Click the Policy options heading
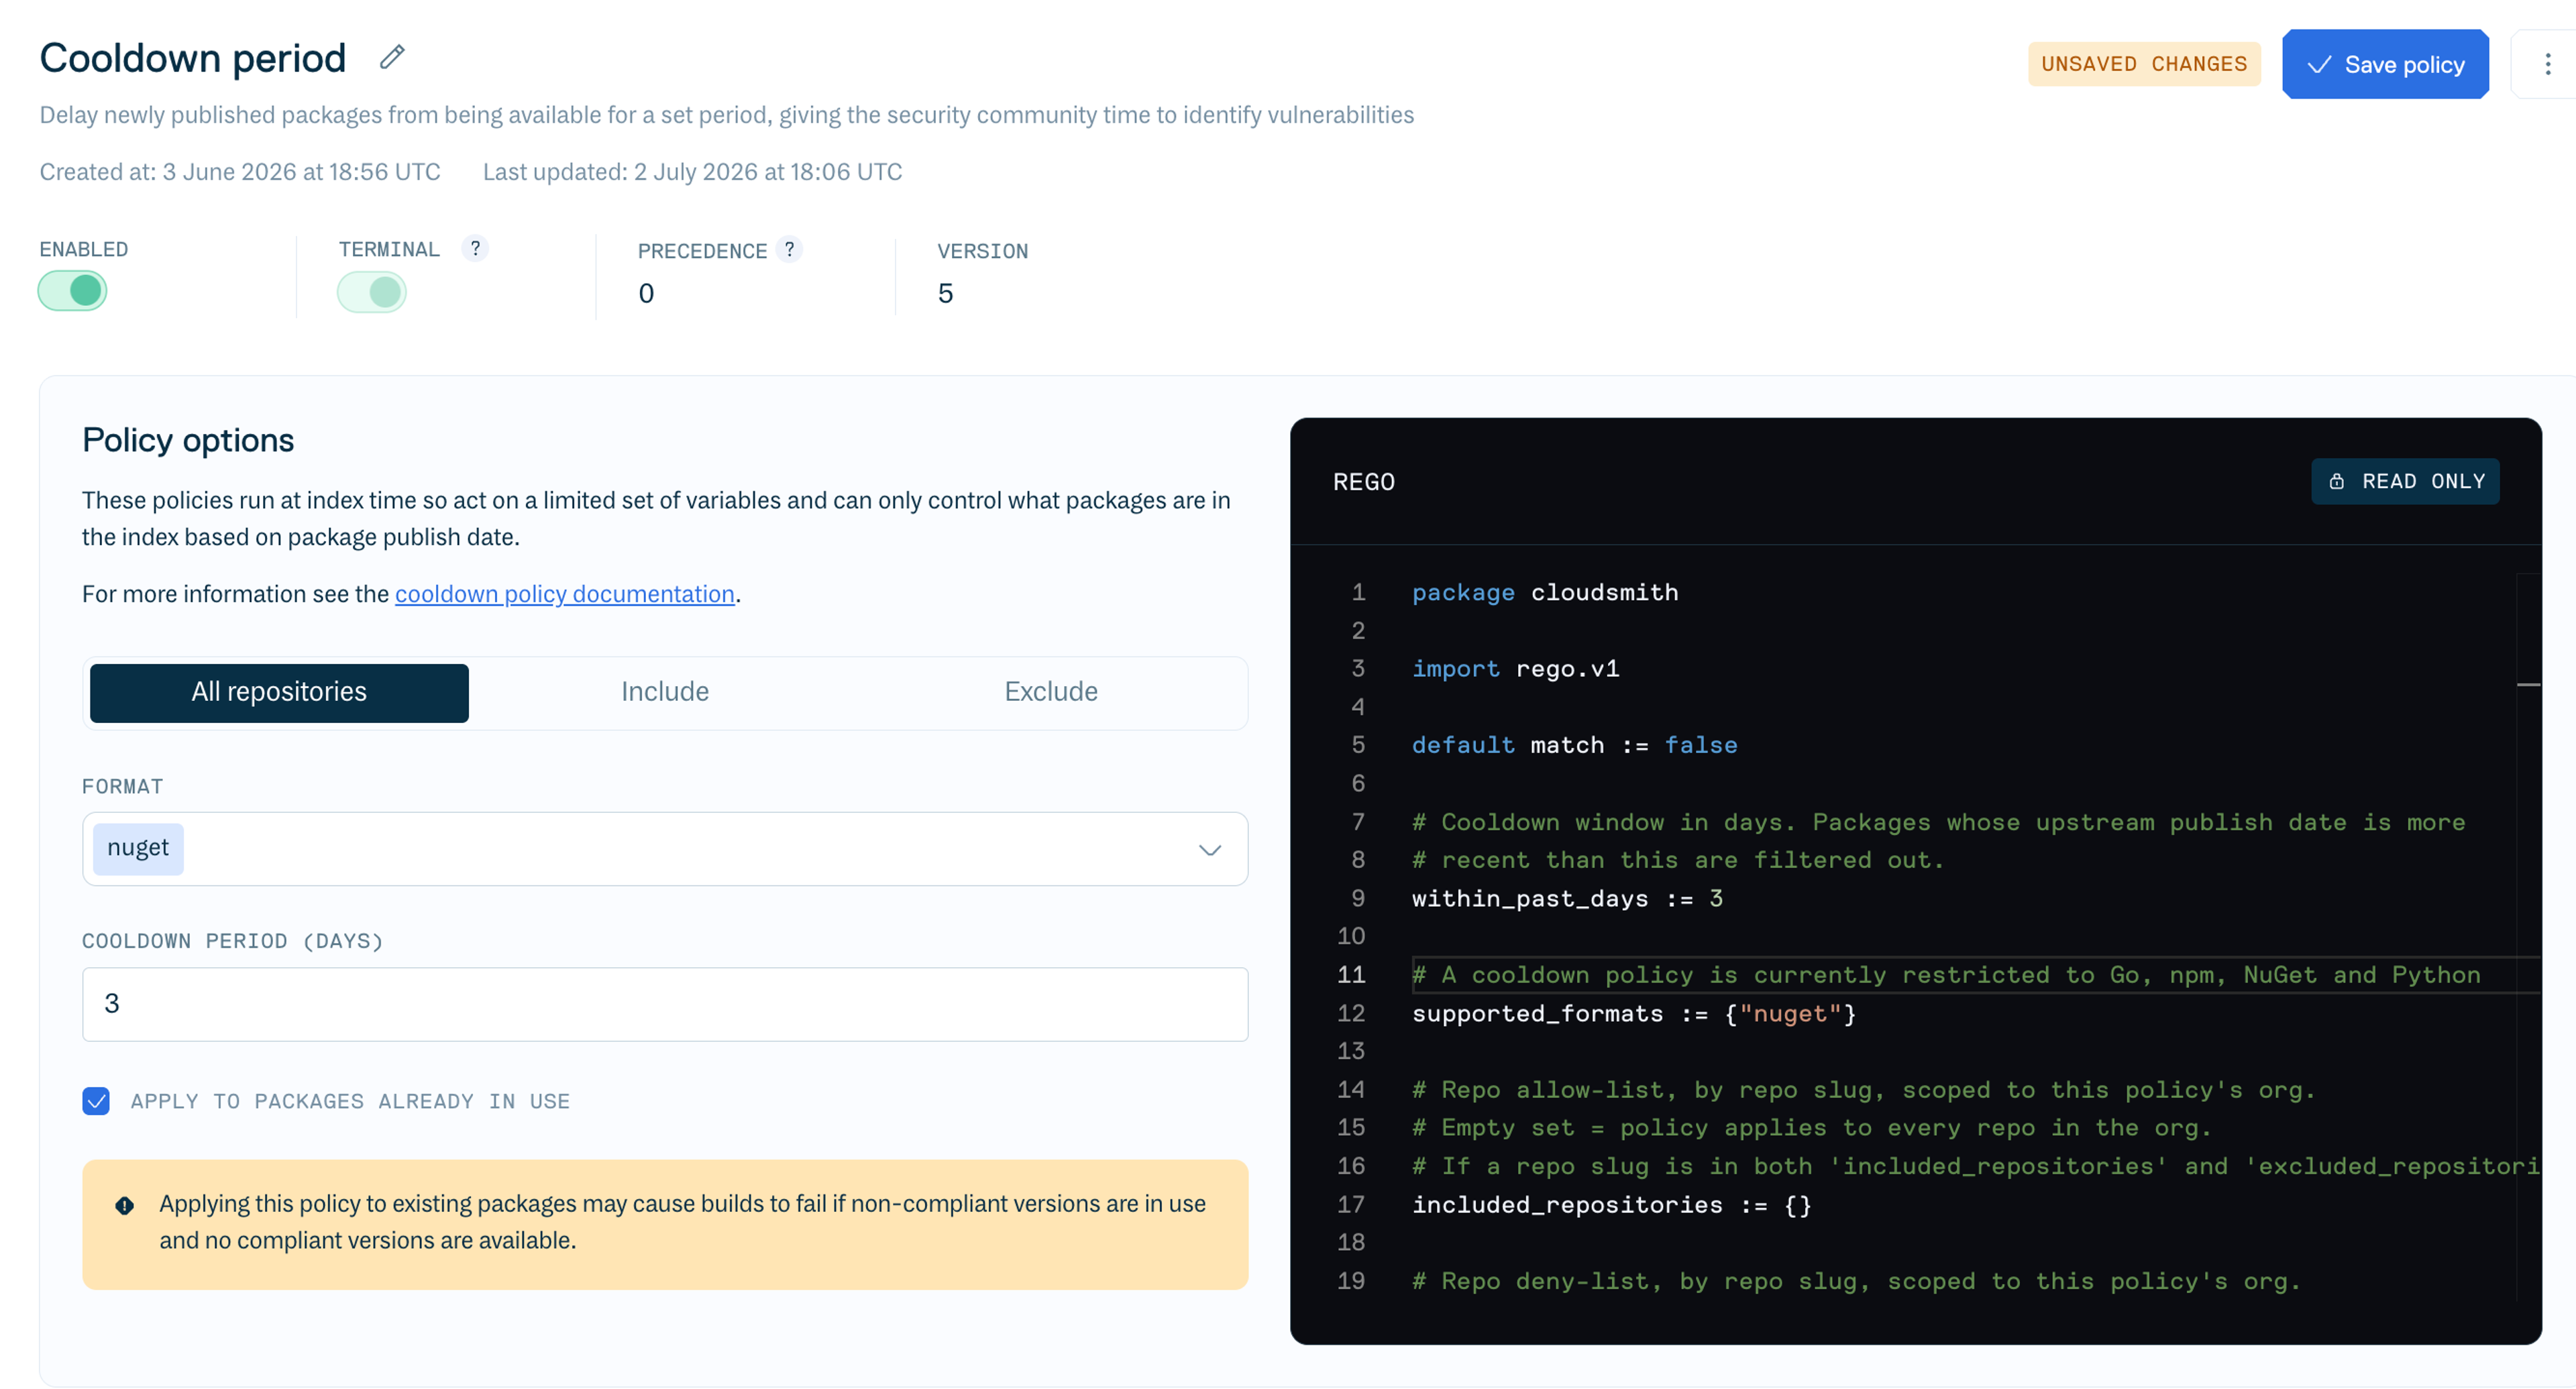 pos(188,440)
